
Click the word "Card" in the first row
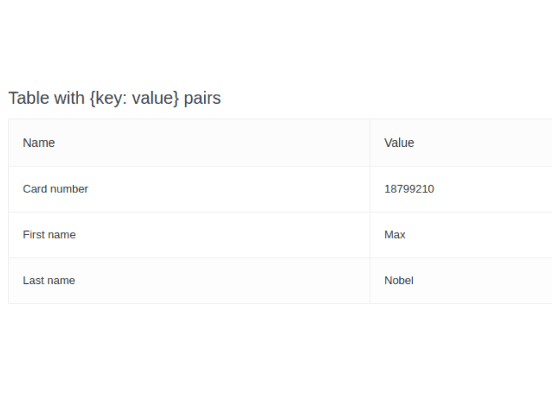click(35, 189)
